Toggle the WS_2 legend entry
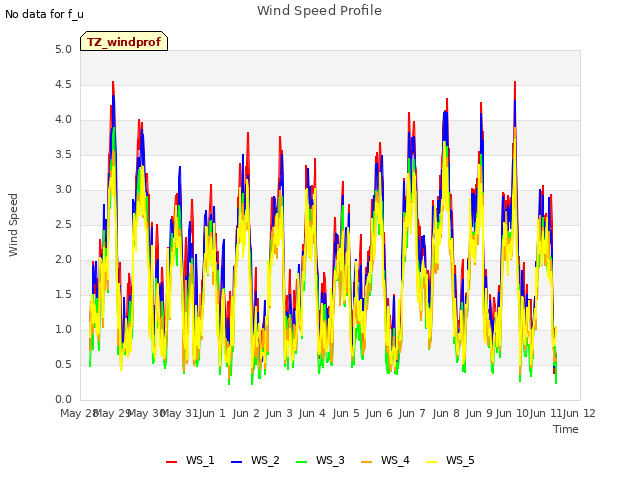640x480 pixels. pyautogui.click(x=255, y=460)
